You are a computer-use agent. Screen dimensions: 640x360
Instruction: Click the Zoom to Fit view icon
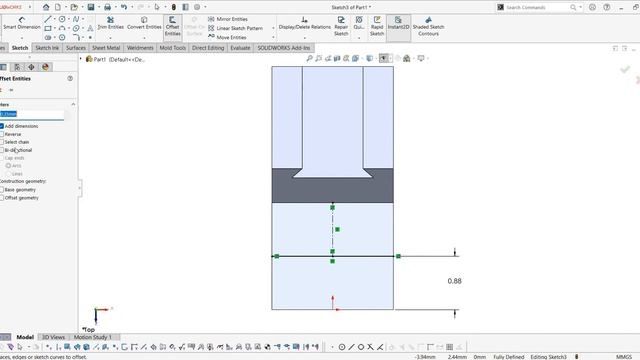click(309, 58)
